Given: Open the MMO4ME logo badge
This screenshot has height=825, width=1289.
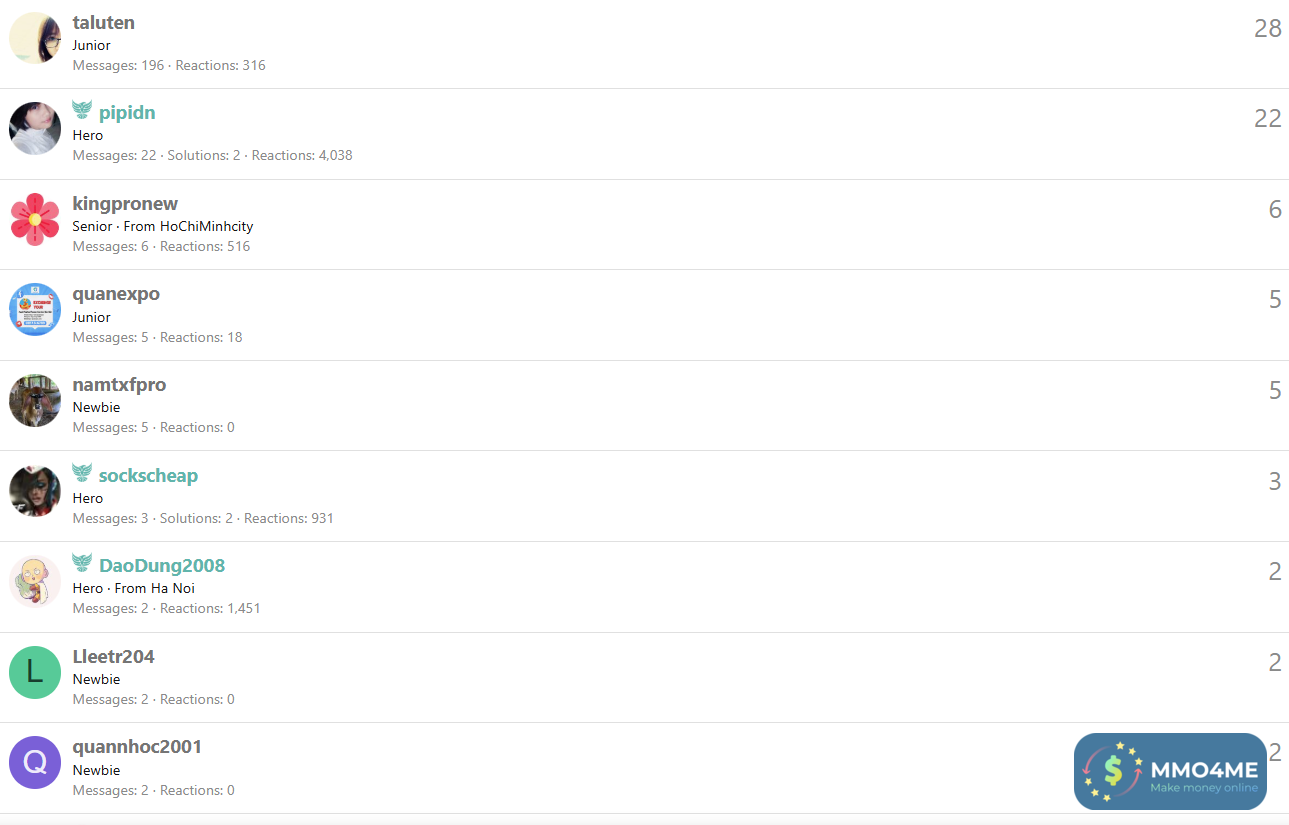Looking at the screenshot, I should tap(1170, 771).
